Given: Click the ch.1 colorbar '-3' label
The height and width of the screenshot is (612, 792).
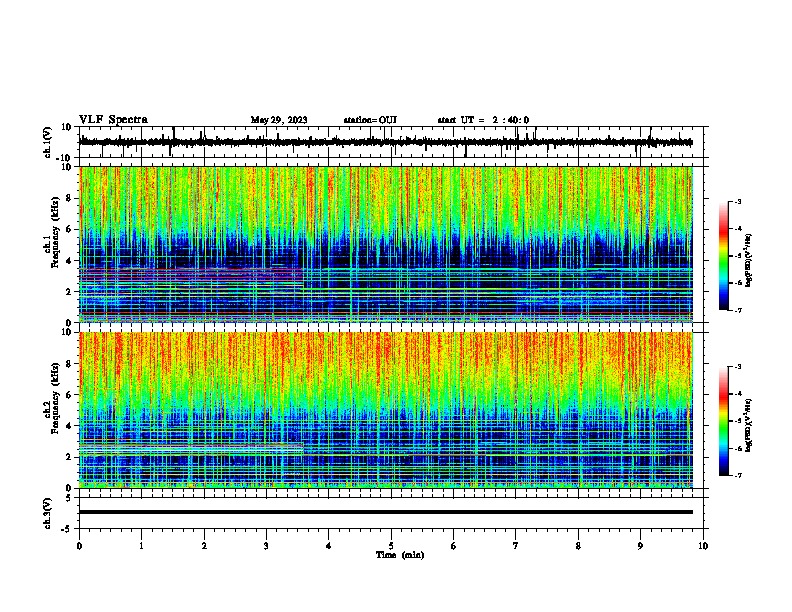Looking at the screenshot, I should [738, 201].
